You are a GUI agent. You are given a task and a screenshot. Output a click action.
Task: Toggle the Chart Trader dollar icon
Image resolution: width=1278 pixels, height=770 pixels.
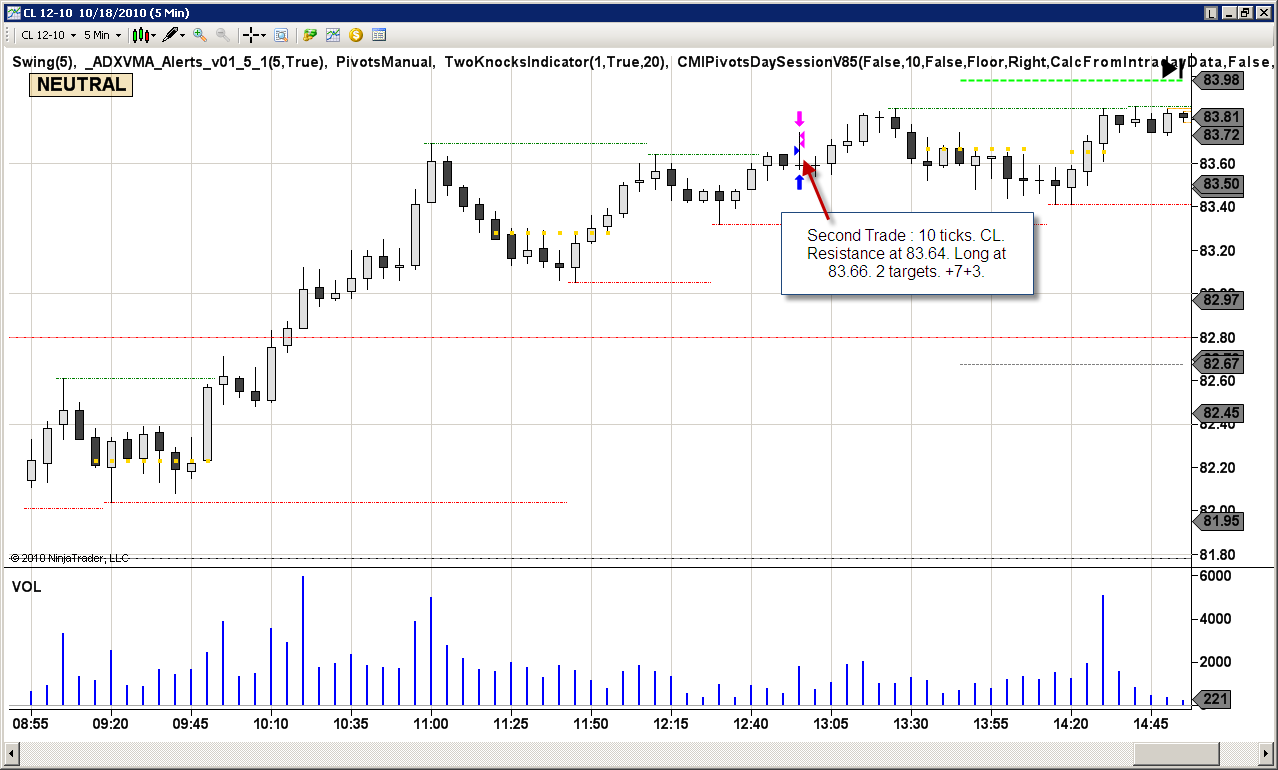(x=356, y=35)
